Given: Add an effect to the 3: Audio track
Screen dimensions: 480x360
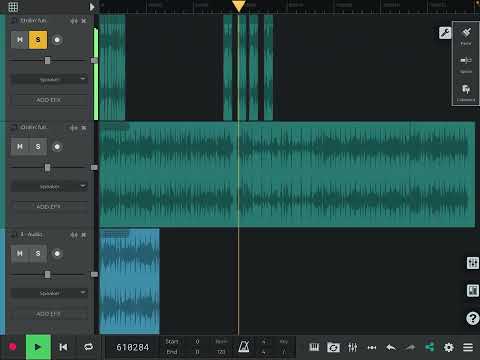Looking at the screenshot, I should (x=49, y=314).
